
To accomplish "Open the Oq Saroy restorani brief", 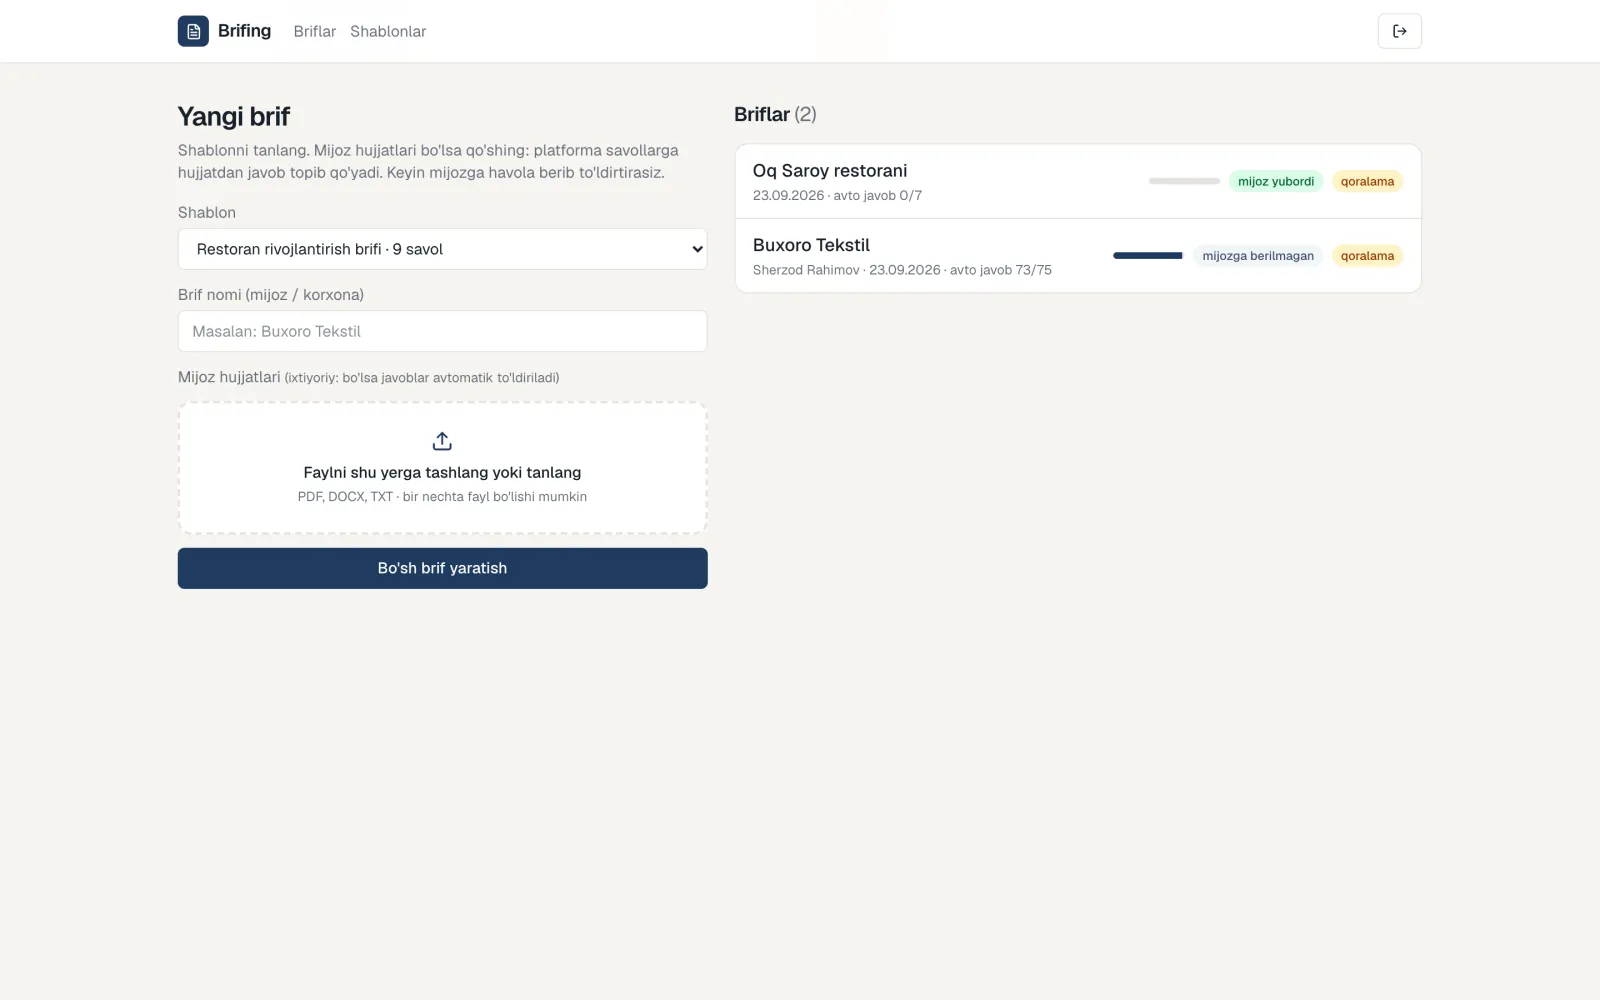I will click(x=1078, y=181).
